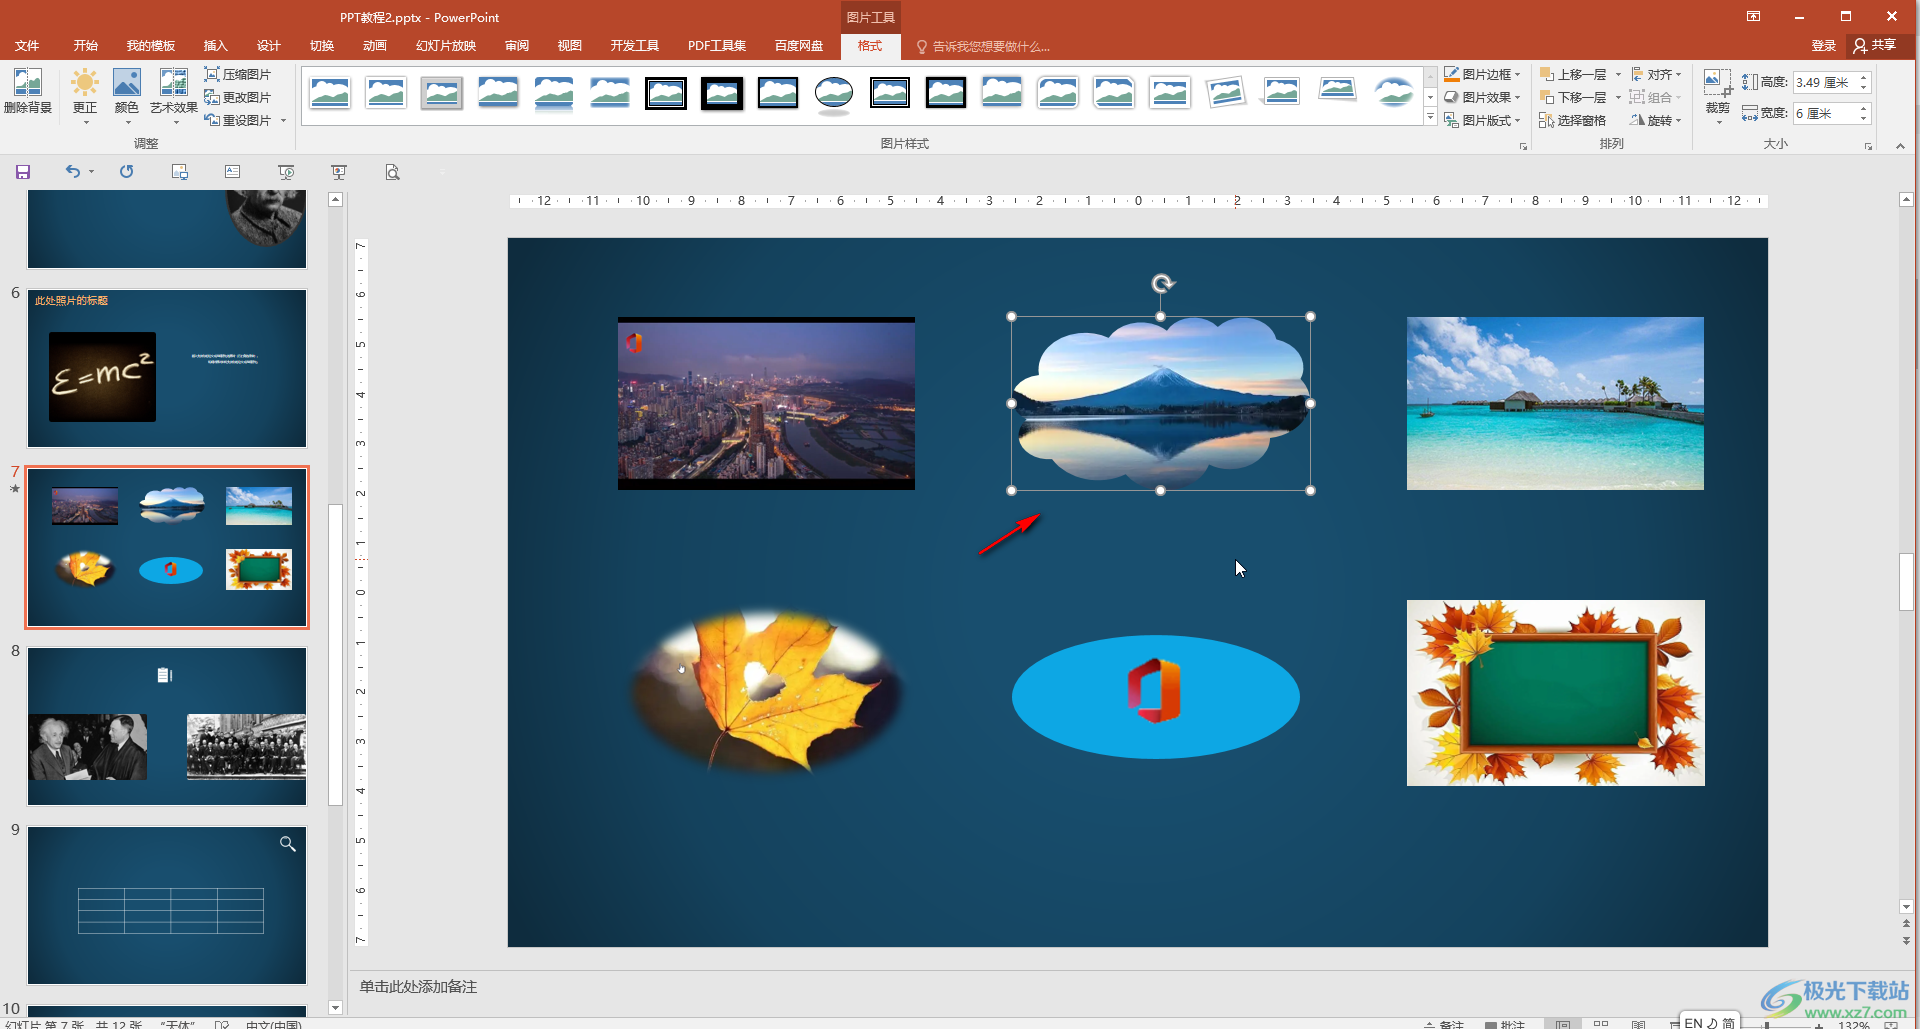Open the 颜色 color tool

click(x=127, y=95)
